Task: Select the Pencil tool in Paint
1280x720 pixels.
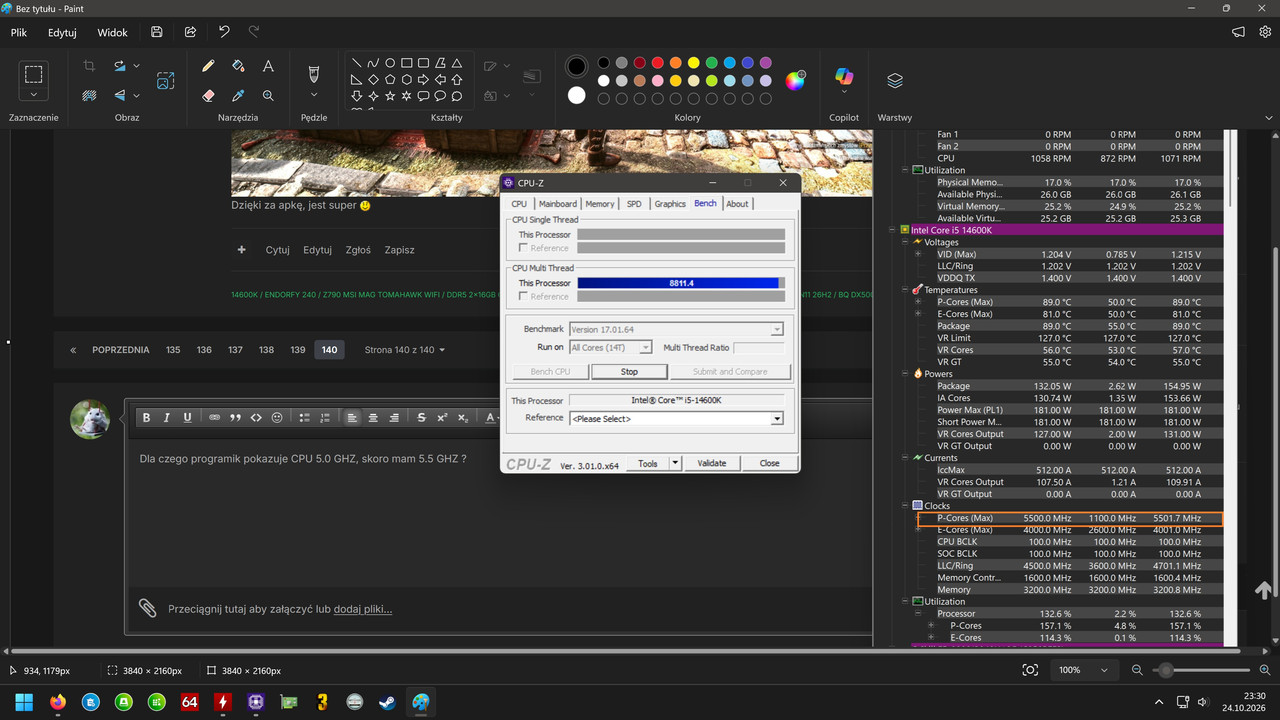Action: click(208, 66)
